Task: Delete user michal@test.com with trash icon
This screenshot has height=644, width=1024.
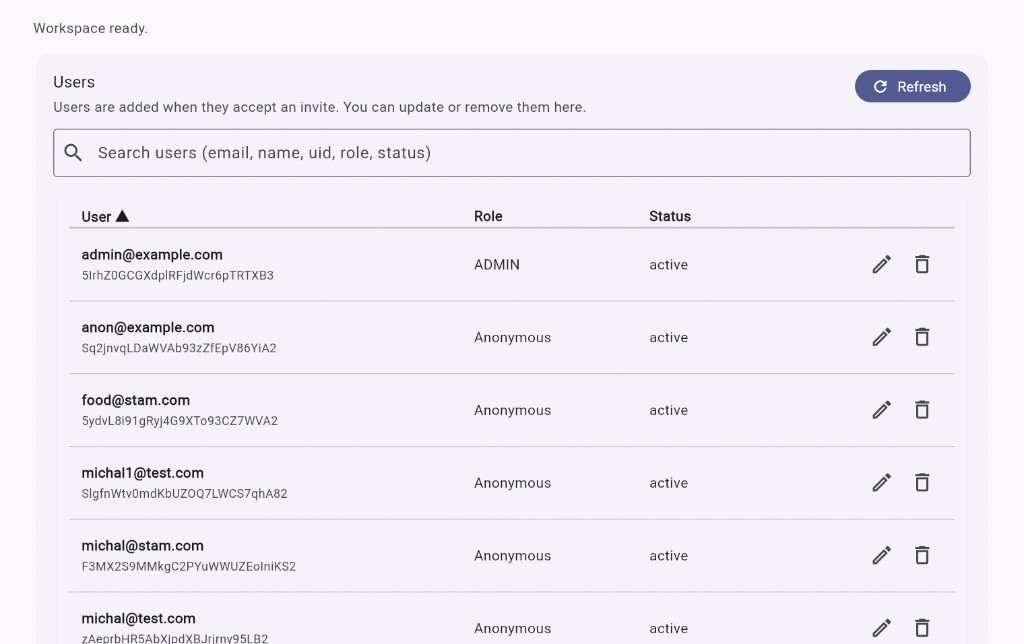Action: (922, 628)
